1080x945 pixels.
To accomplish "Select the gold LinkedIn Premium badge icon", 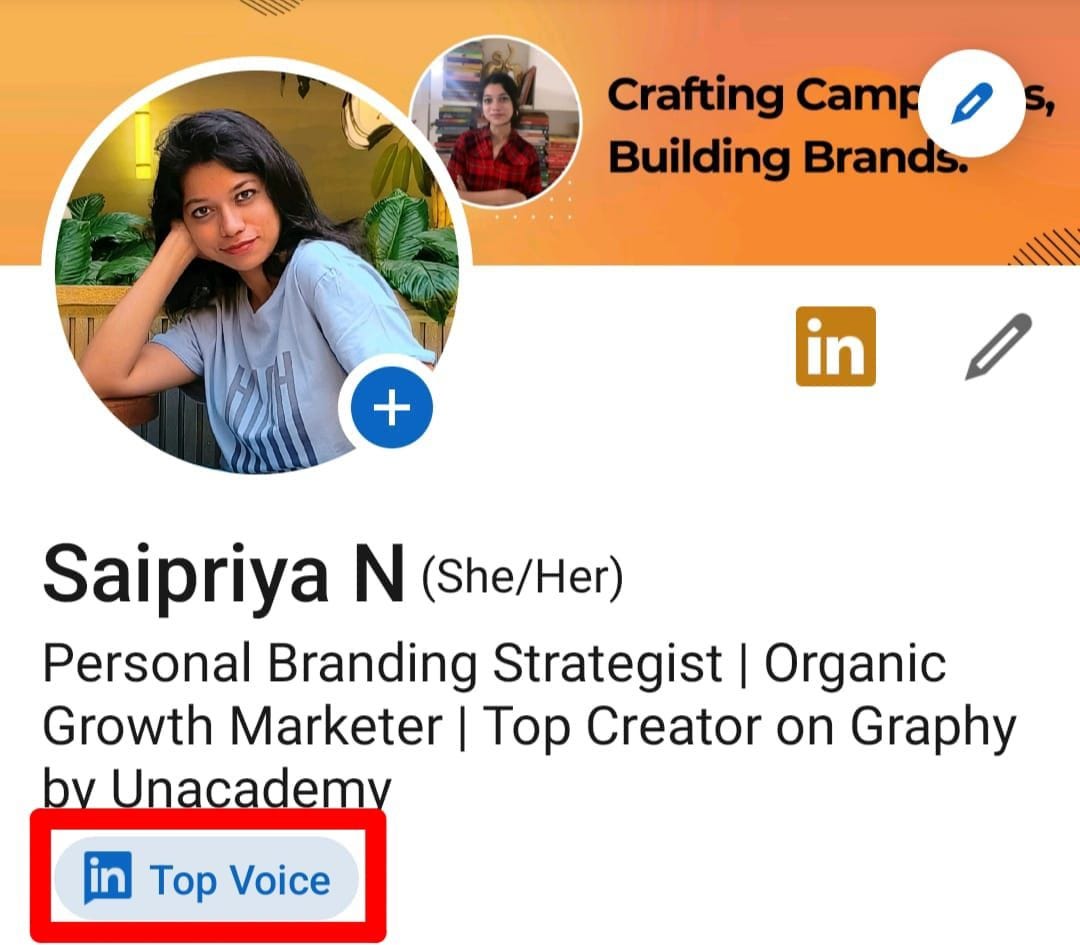I will (836, 348).
